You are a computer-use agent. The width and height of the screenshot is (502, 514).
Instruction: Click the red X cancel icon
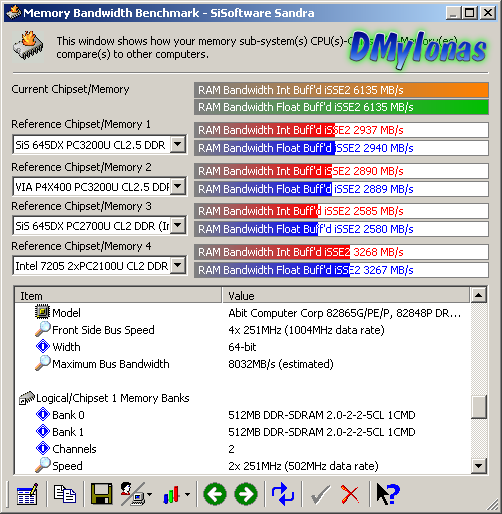coord(350,494)
